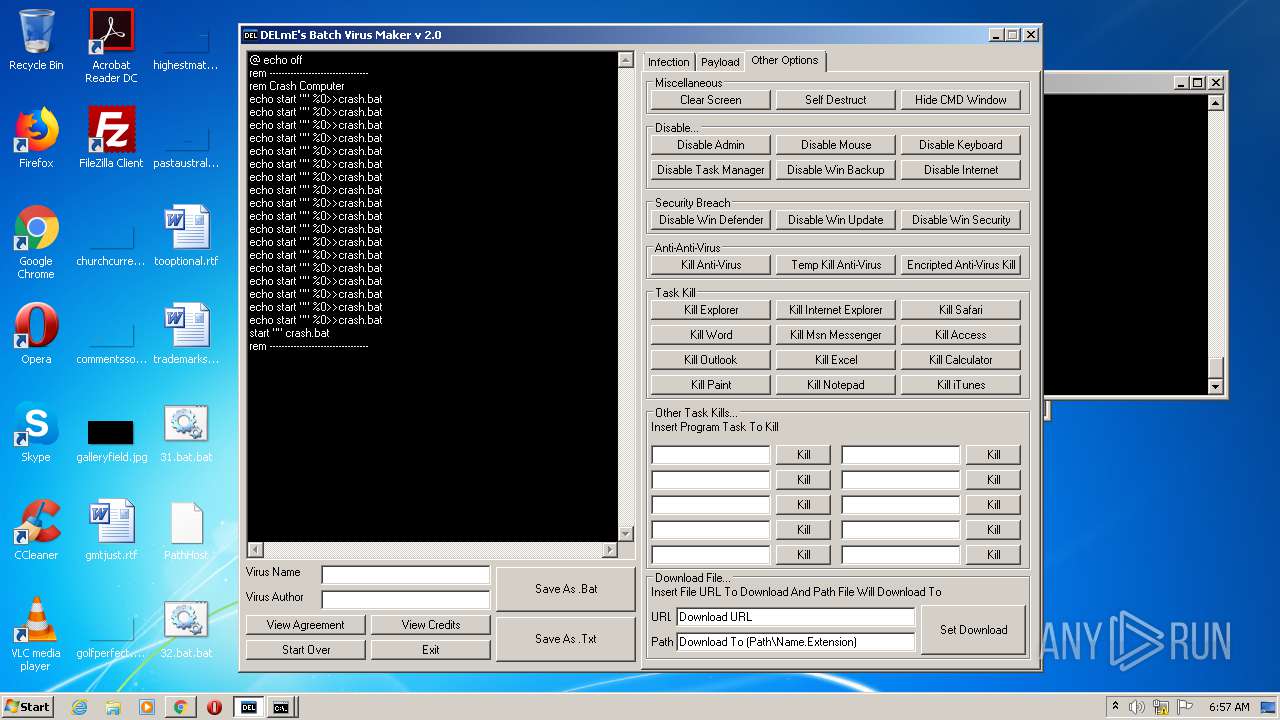Click the code pane's scroll-right arrow

pyautogui.click(x=610, y=550)
